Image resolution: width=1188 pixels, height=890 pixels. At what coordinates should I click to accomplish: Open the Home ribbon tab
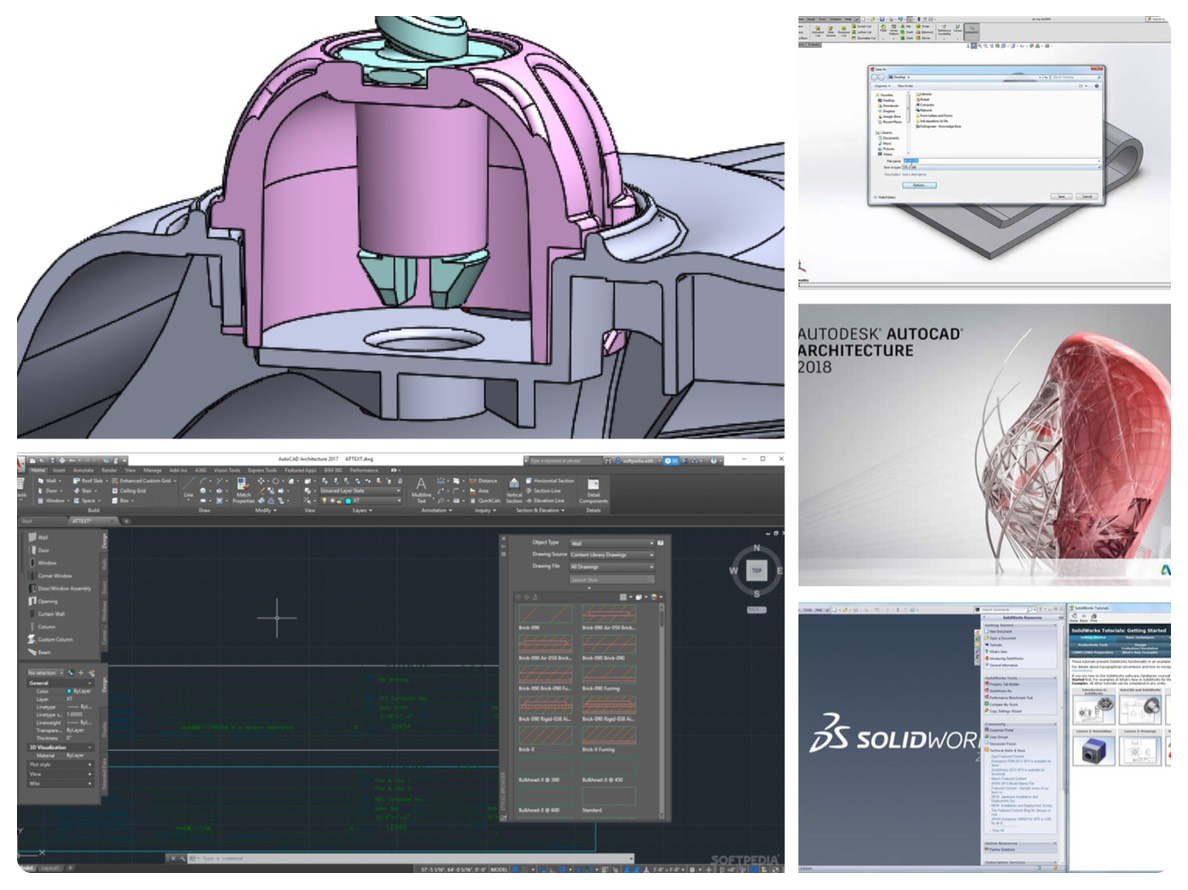(38, 470)
